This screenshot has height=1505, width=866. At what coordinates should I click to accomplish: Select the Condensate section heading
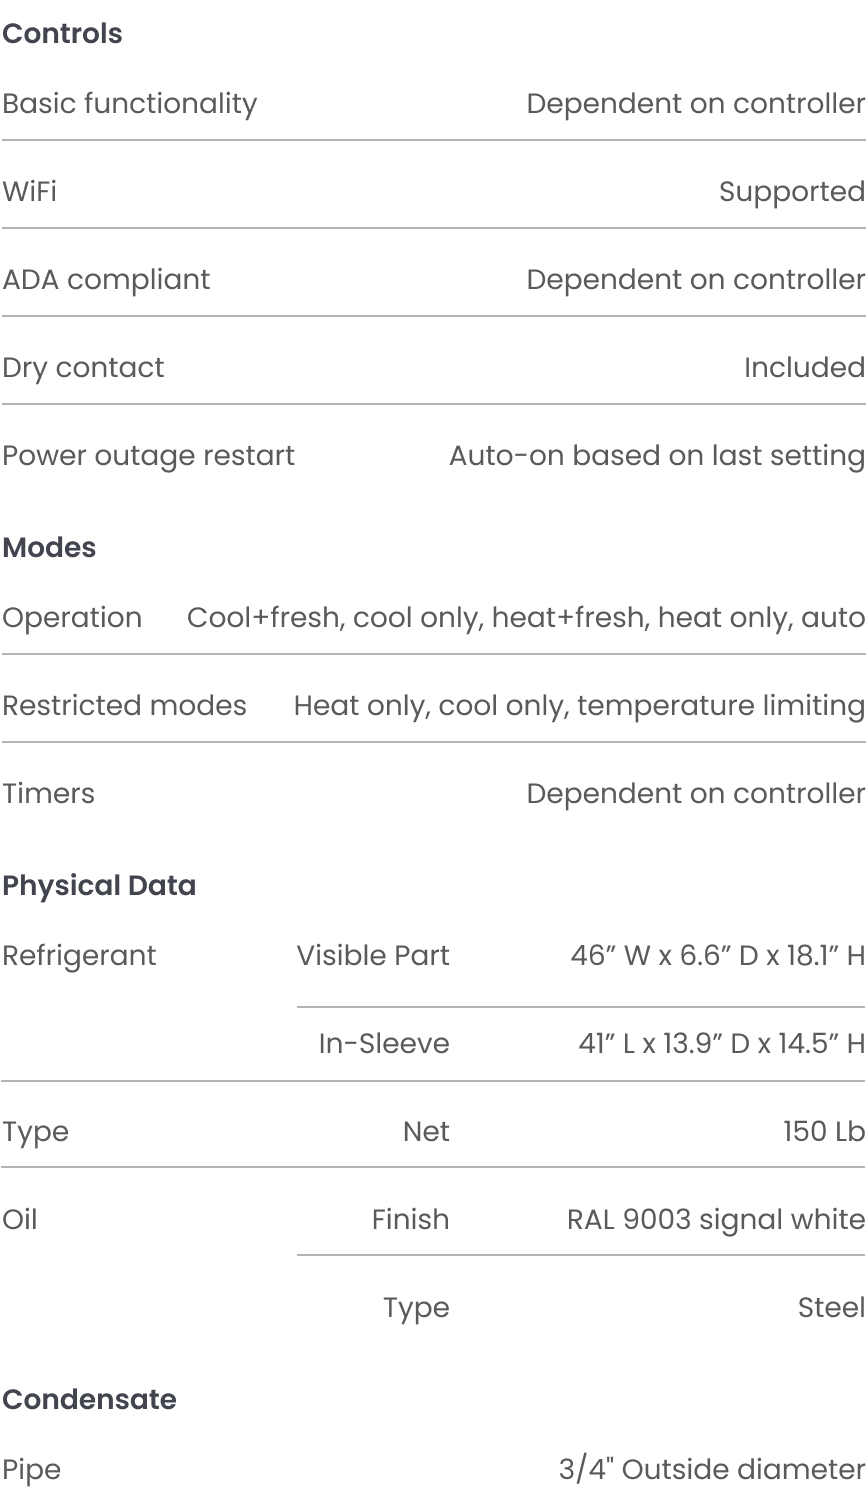89,1400
